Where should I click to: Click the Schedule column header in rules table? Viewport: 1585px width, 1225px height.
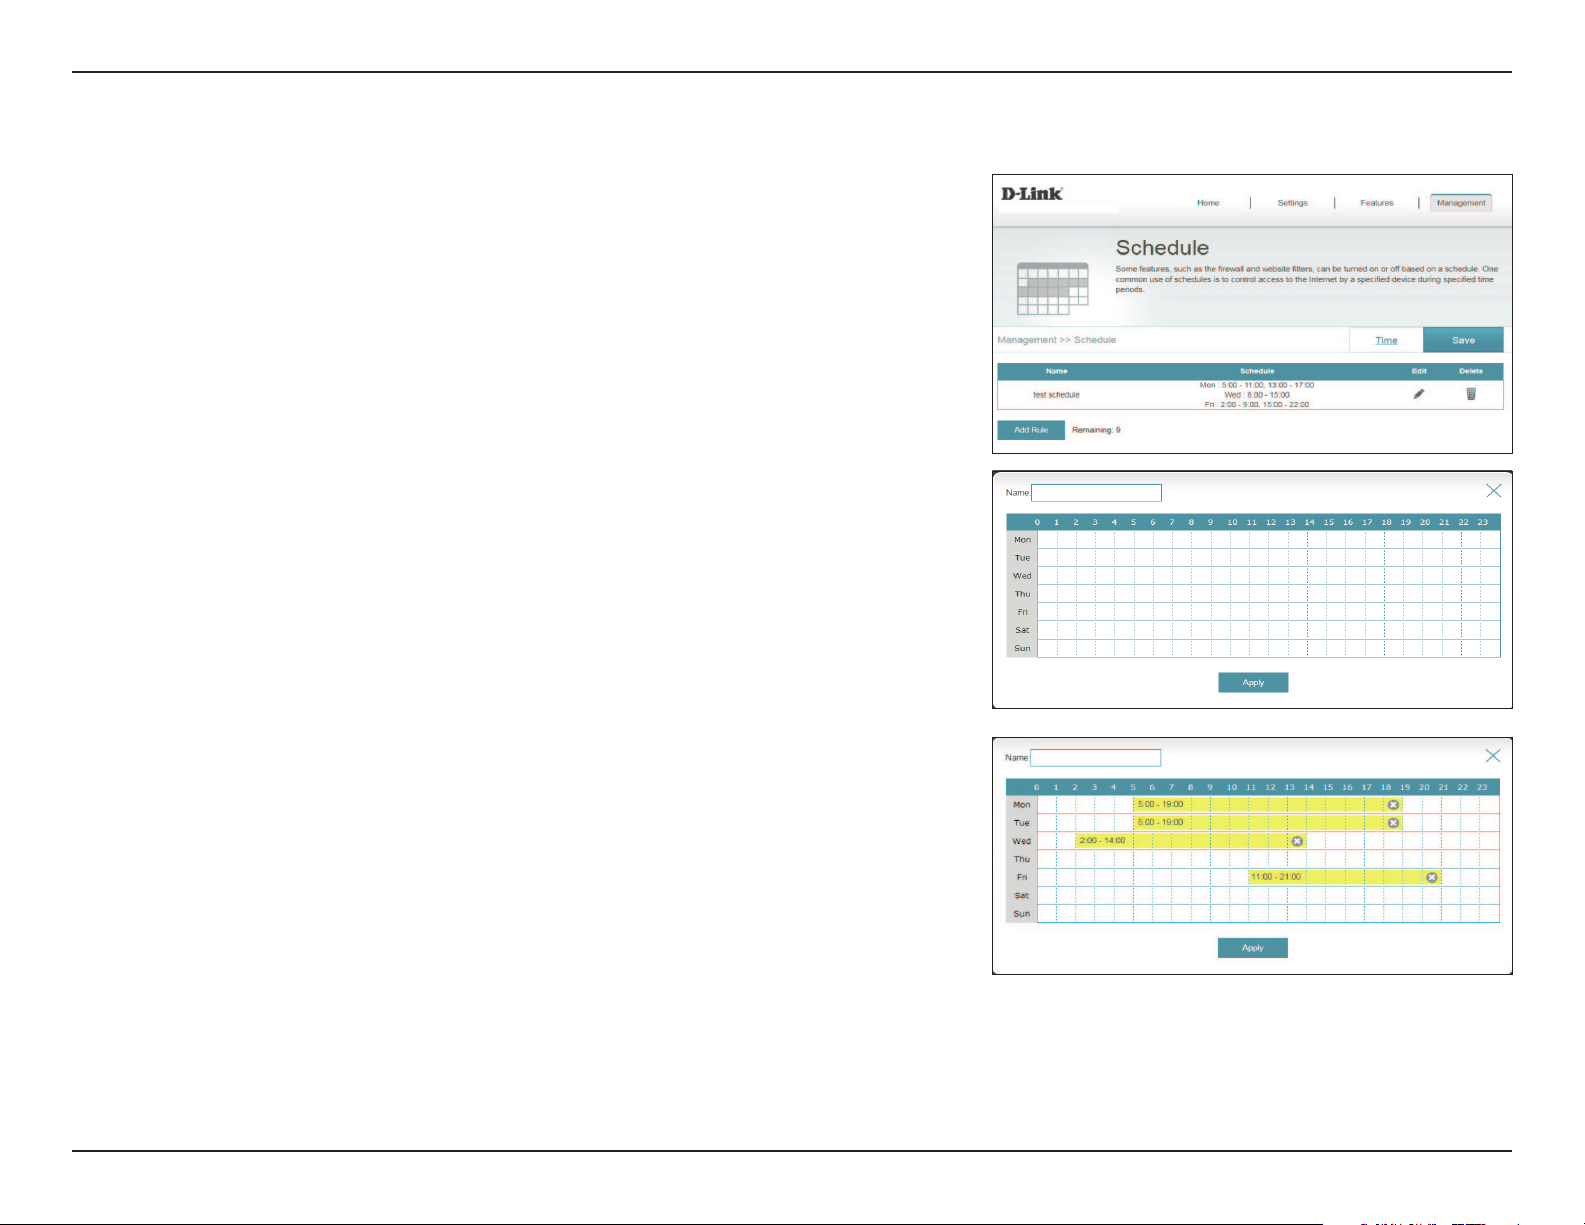pos(1257,371)
